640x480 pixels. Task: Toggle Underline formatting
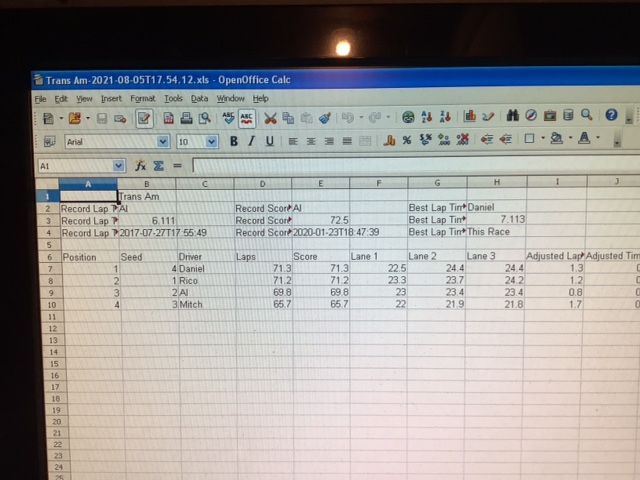(x=269, y=141)
